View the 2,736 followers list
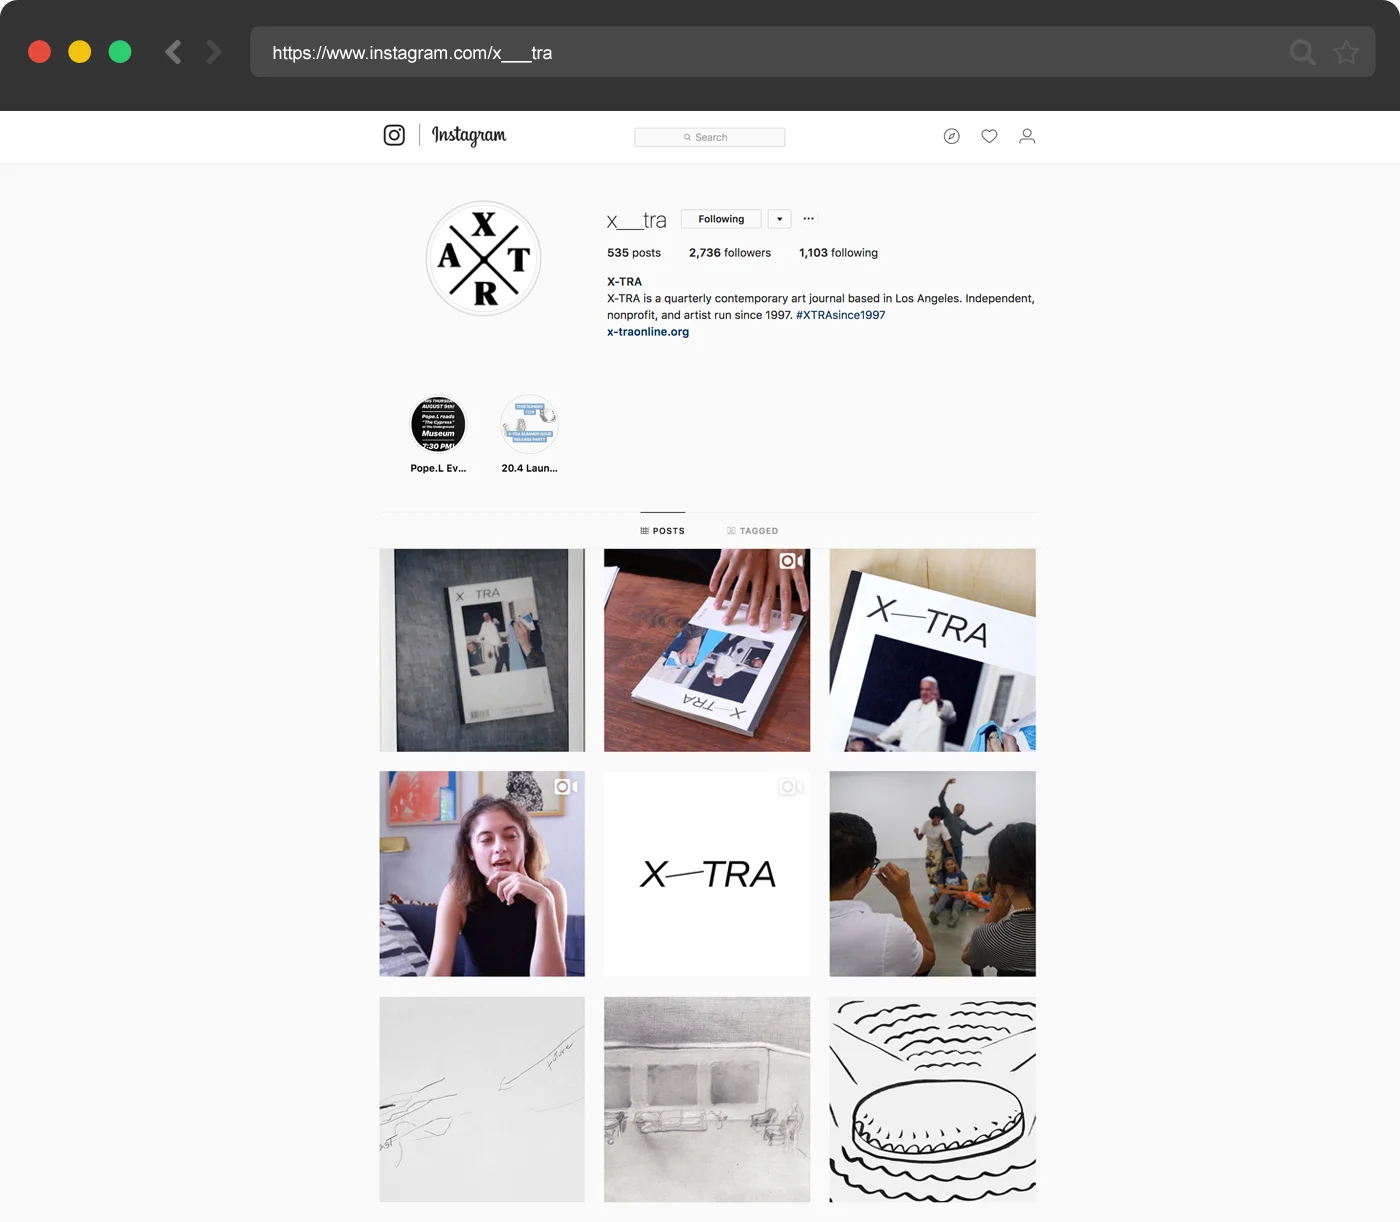Image resolution: width=1400 pixels, height=1222 pixels. tap(730, 253)
